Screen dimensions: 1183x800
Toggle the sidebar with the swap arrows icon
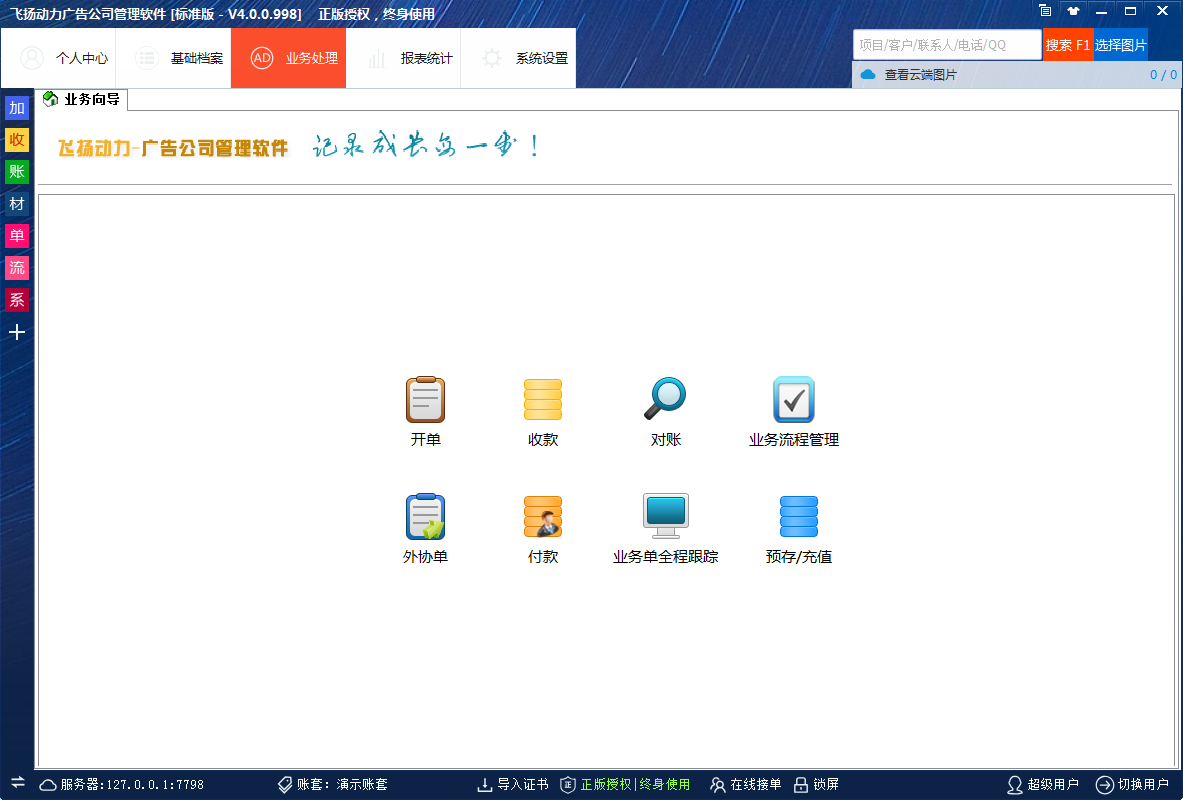click(x=17, y=783)
